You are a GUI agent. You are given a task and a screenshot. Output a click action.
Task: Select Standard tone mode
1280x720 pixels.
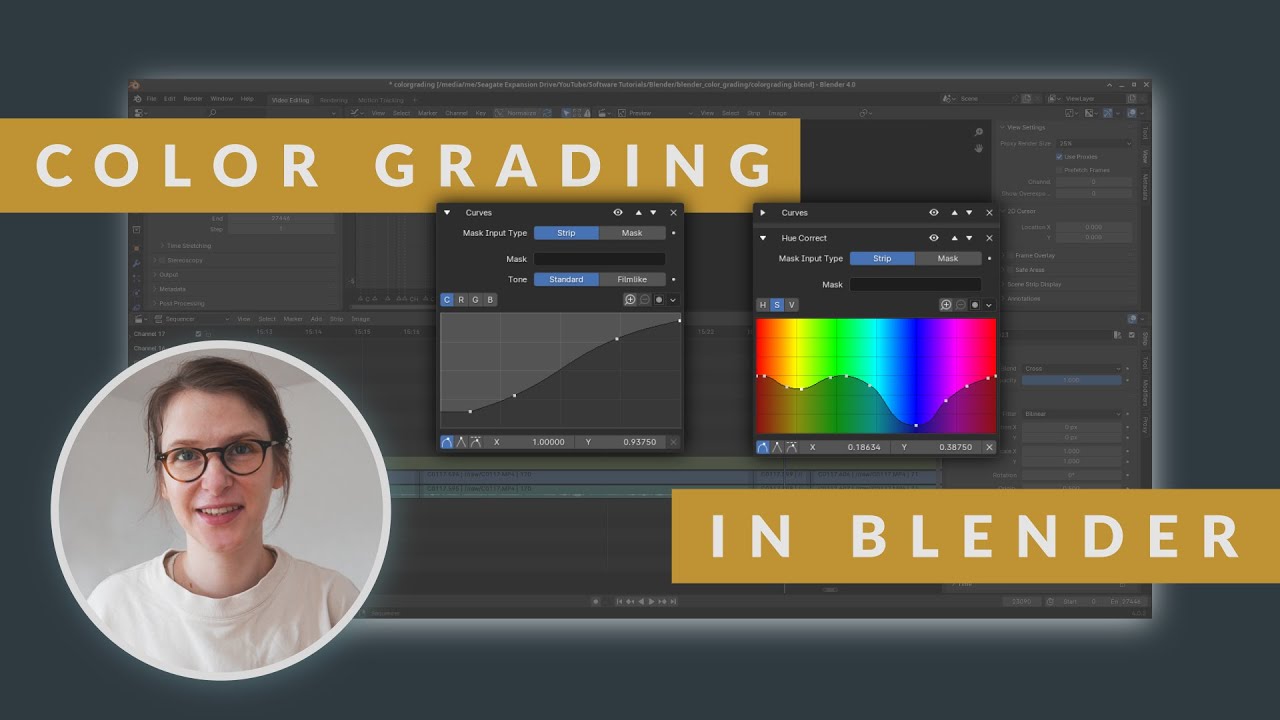click(566, 279)
